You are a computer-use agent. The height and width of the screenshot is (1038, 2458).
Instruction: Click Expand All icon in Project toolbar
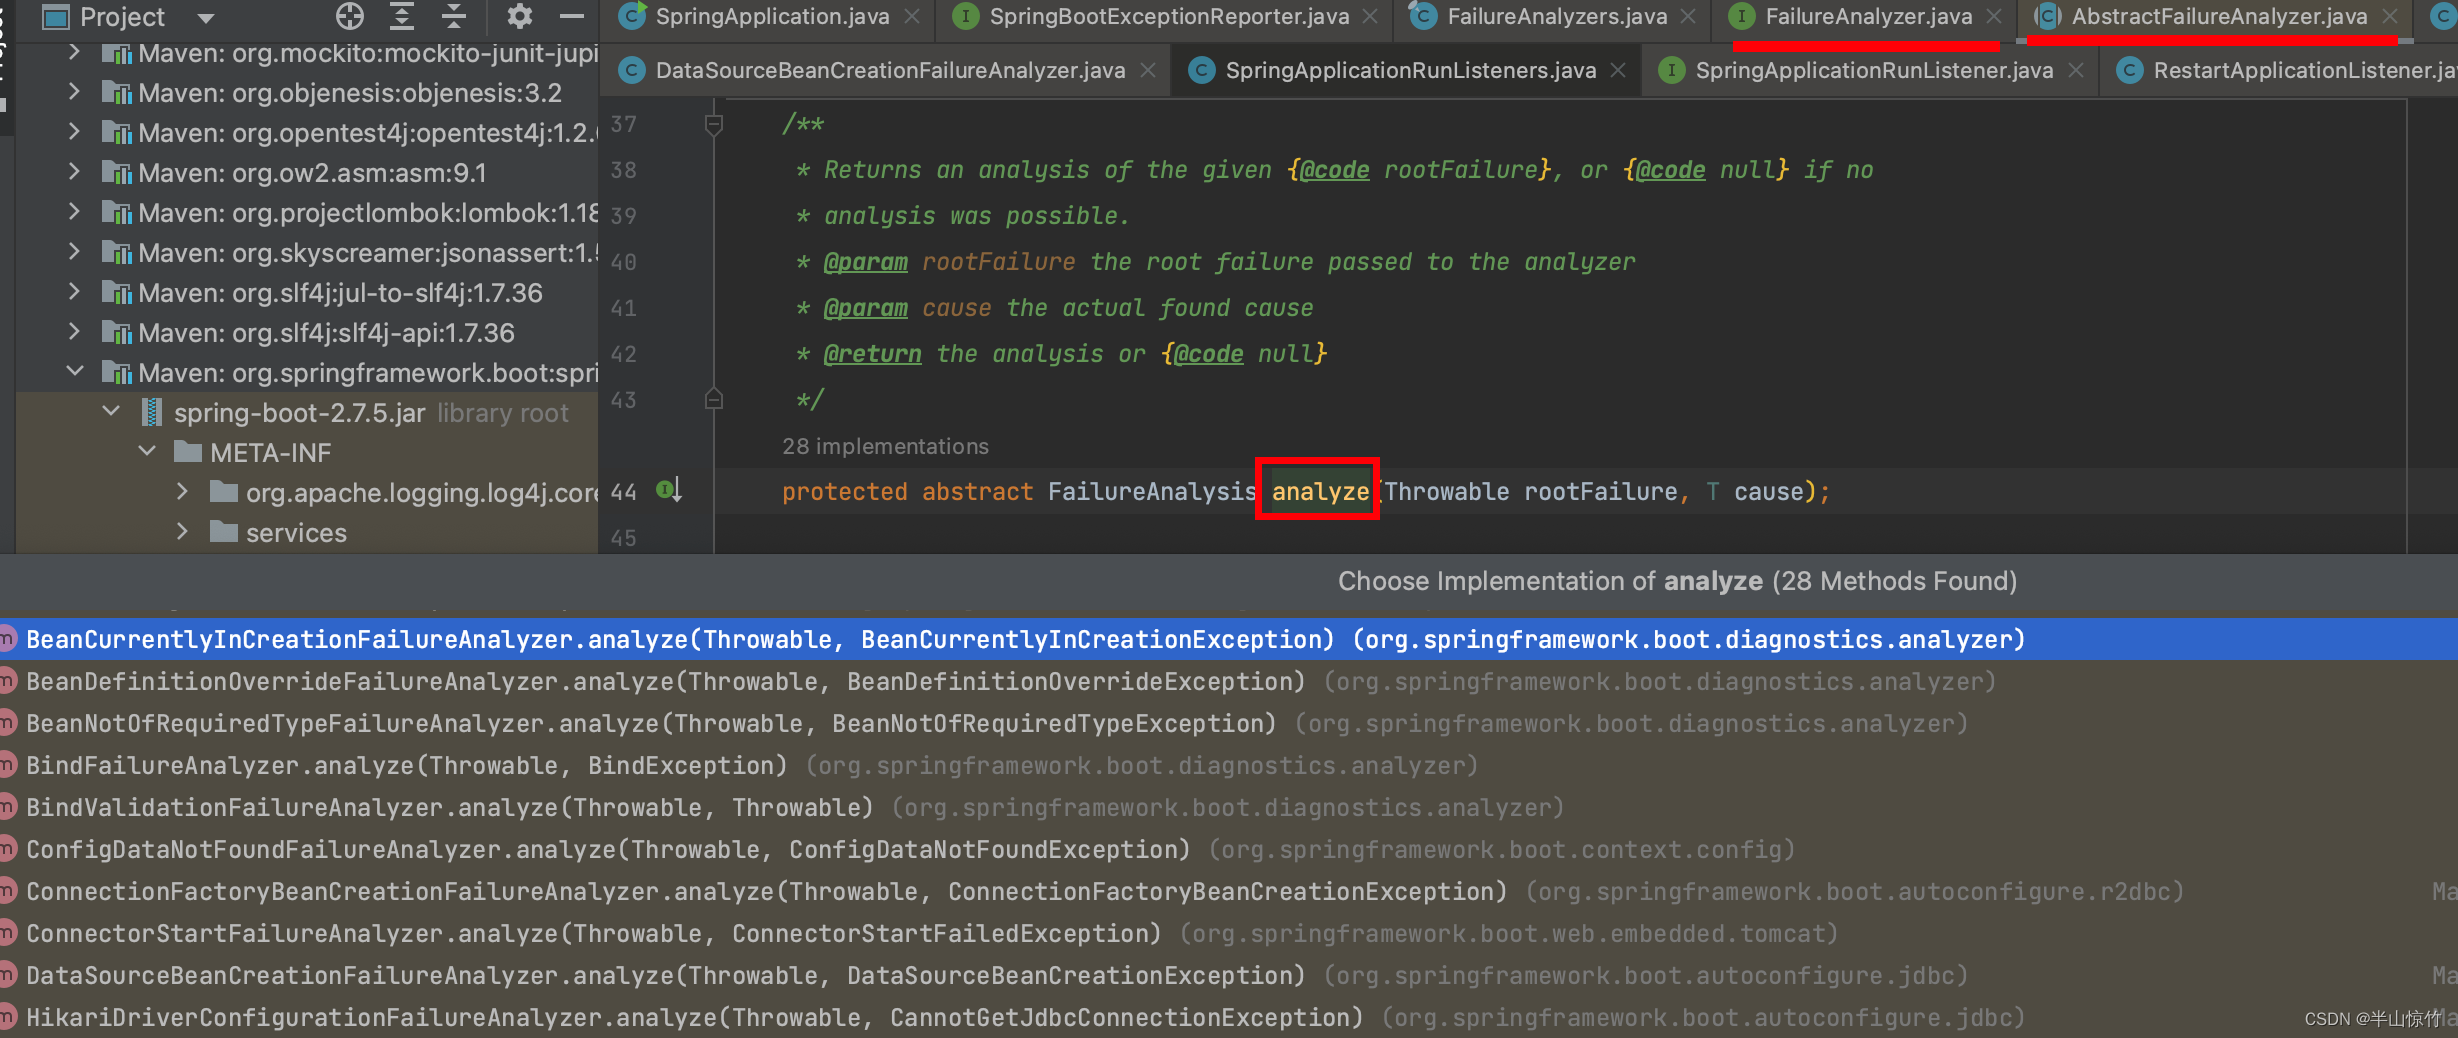click(402, 16)
